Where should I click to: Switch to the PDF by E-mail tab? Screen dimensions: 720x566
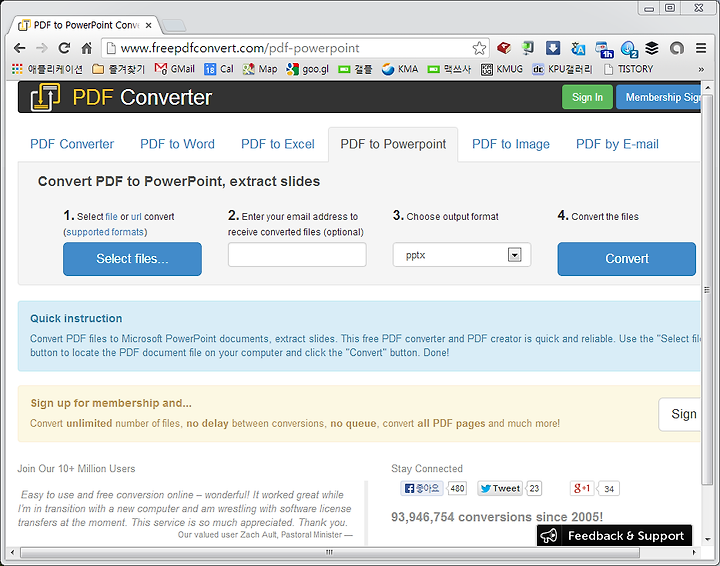[617, 144]
